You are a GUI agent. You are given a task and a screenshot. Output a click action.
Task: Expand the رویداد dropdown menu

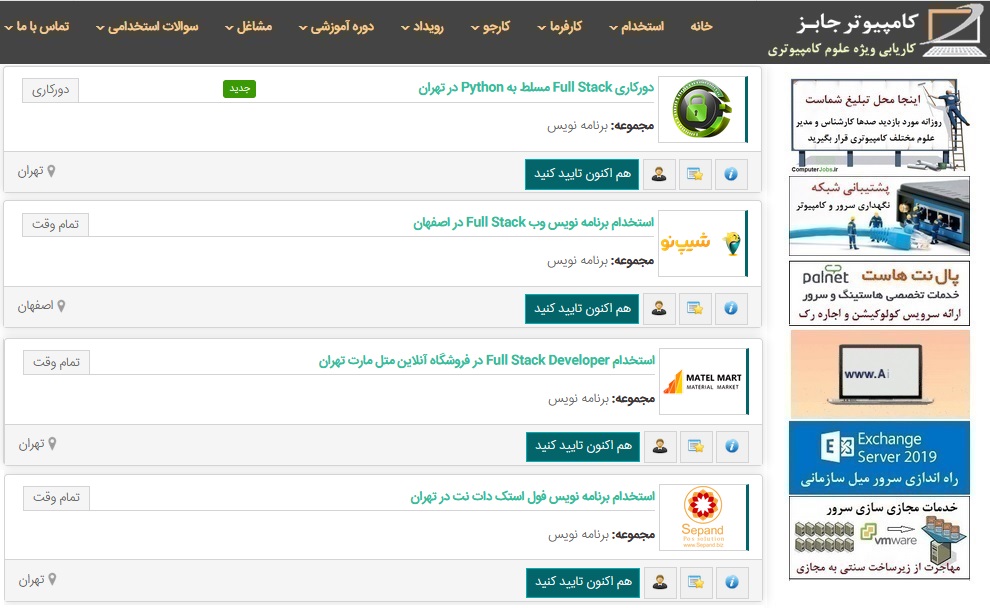tap(422, 27)
